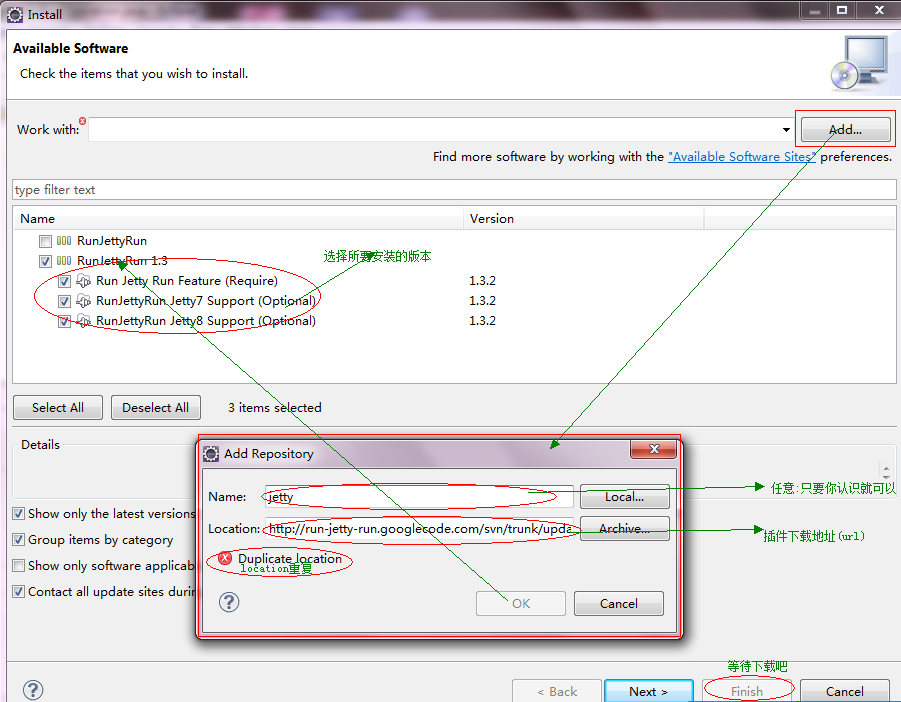The image size is (901, 702).
Task: Click the Install window title icon
Action: click(15, 14)
